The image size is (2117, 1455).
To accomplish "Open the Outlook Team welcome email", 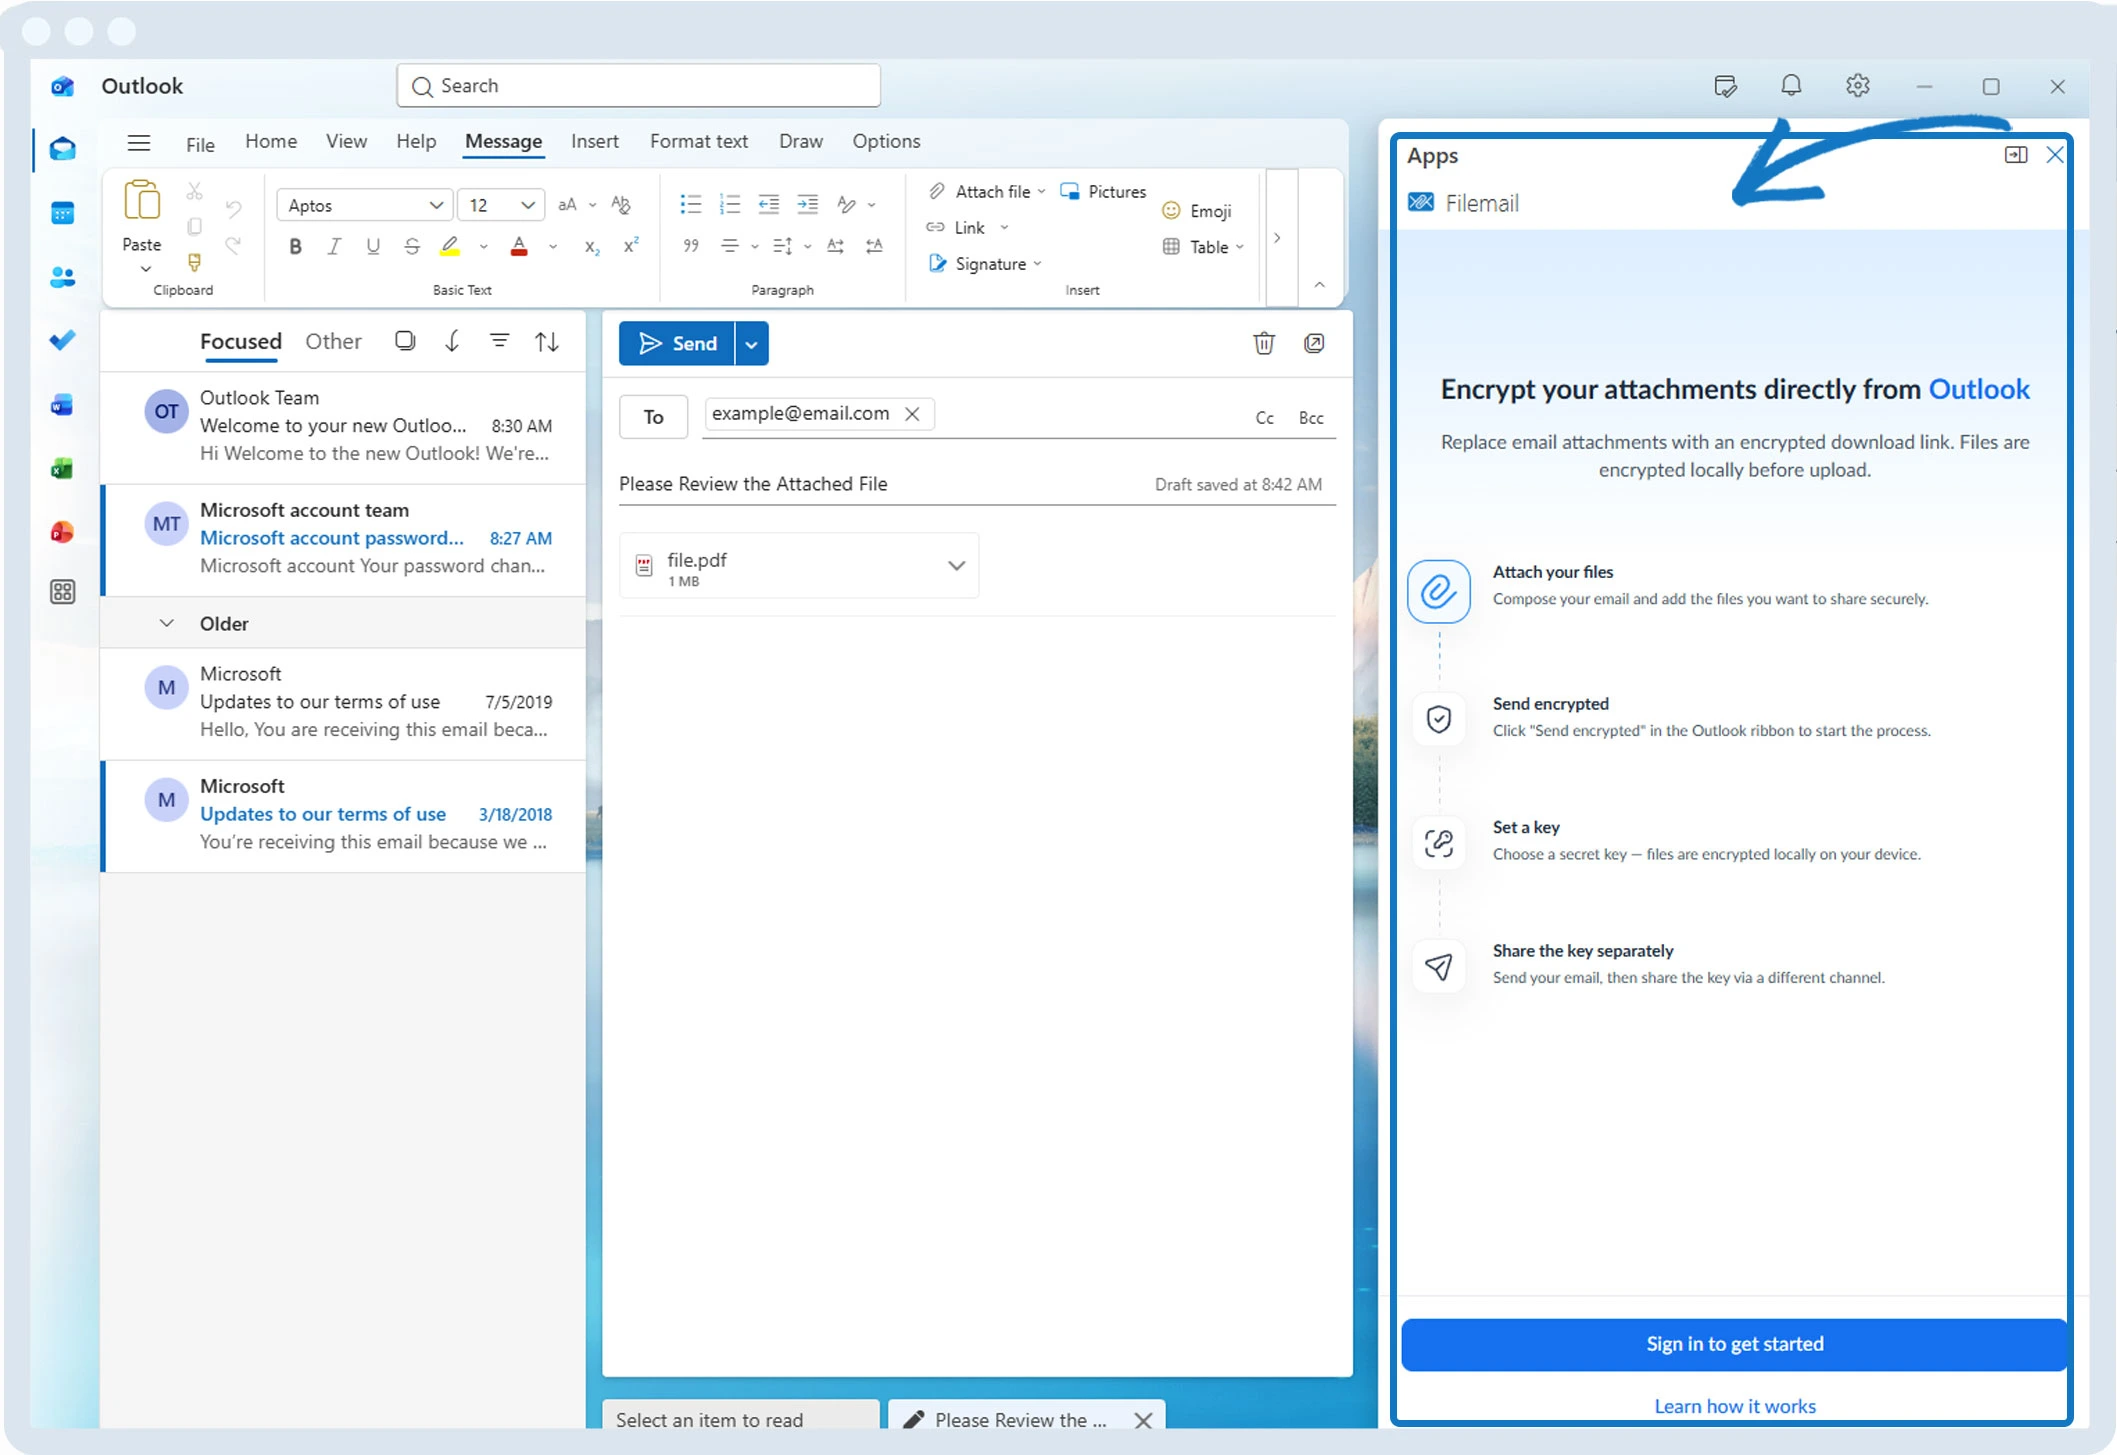I will 344,426.
